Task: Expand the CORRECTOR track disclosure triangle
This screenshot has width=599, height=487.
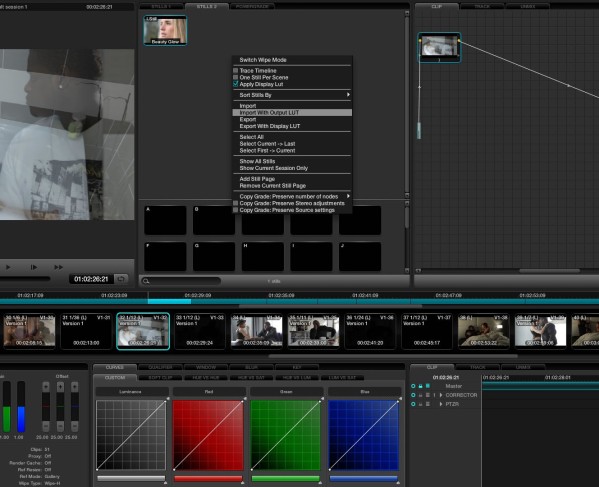Action: point(441,395)
